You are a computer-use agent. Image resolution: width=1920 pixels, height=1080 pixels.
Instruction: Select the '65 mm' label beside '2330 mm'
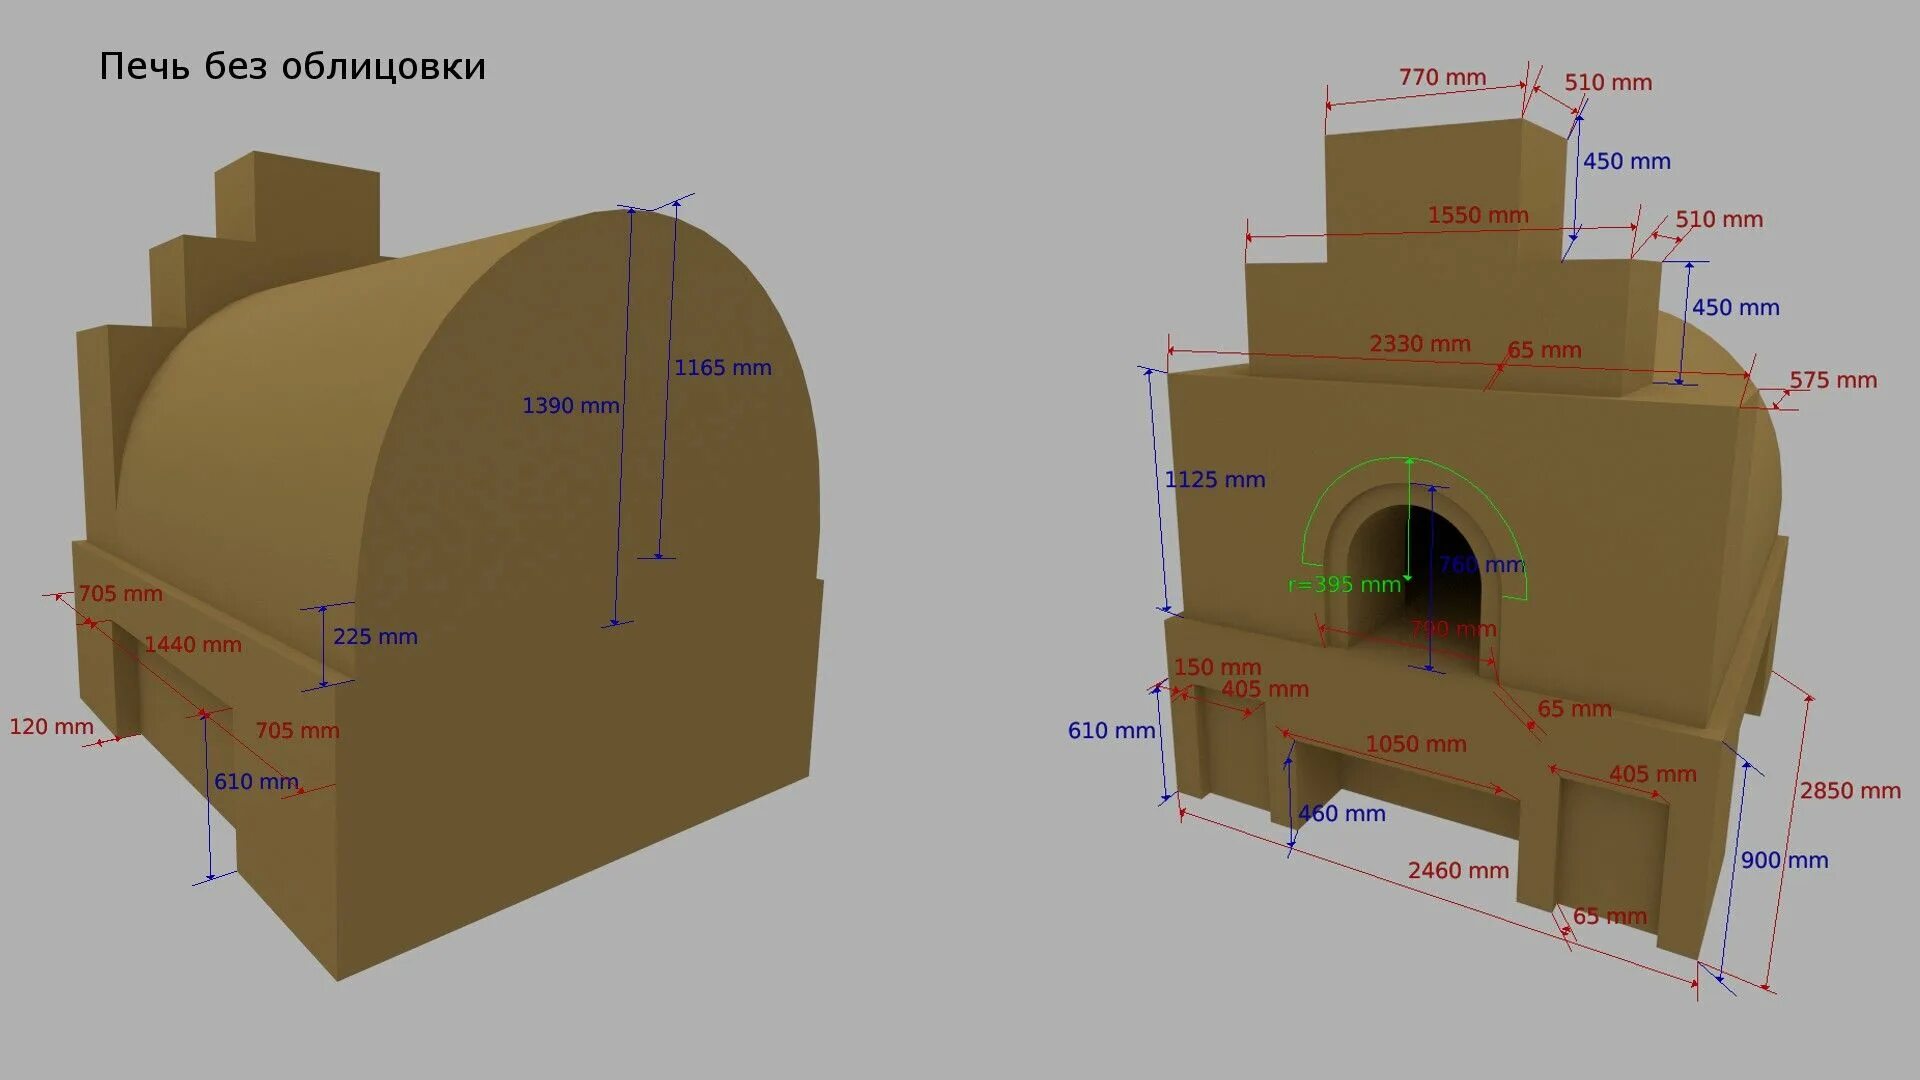coord(1544,350)
